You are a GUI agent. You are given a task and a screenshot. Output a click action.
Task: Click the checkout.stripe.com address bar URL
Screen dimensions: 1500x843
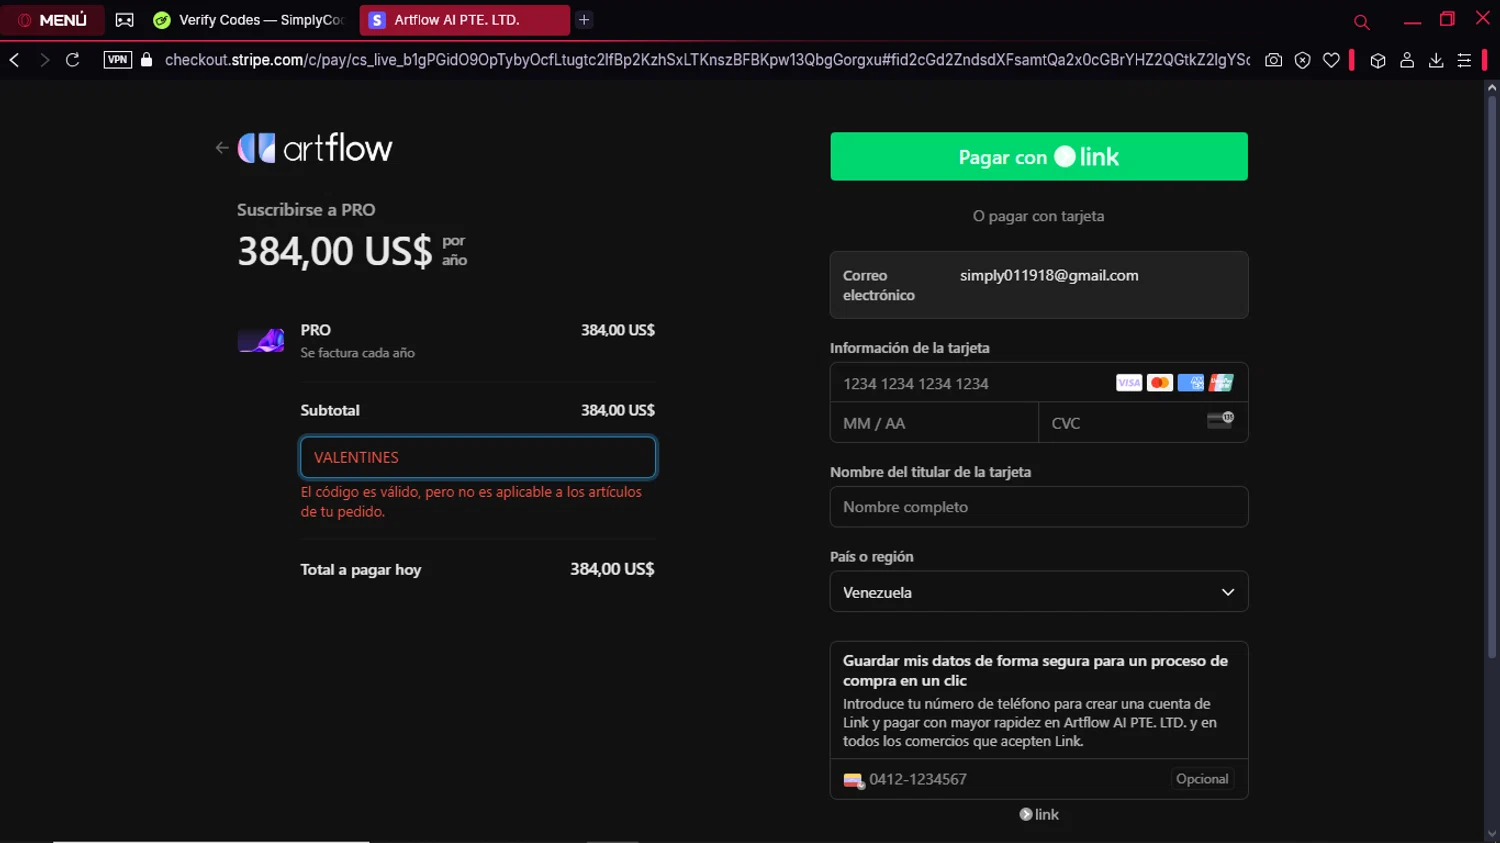point(707,60)
